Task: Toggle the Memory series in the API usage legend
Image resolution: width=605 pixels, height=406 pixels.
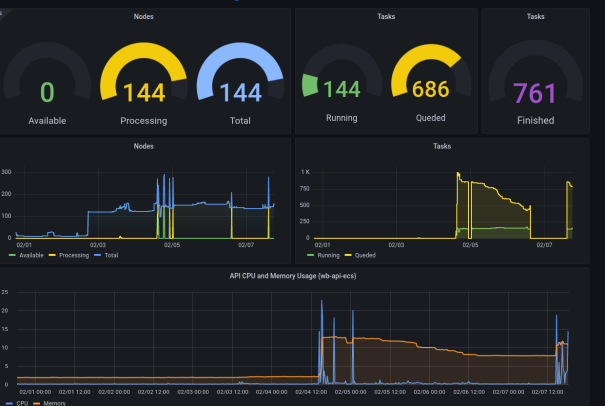Action: [54, 403]
